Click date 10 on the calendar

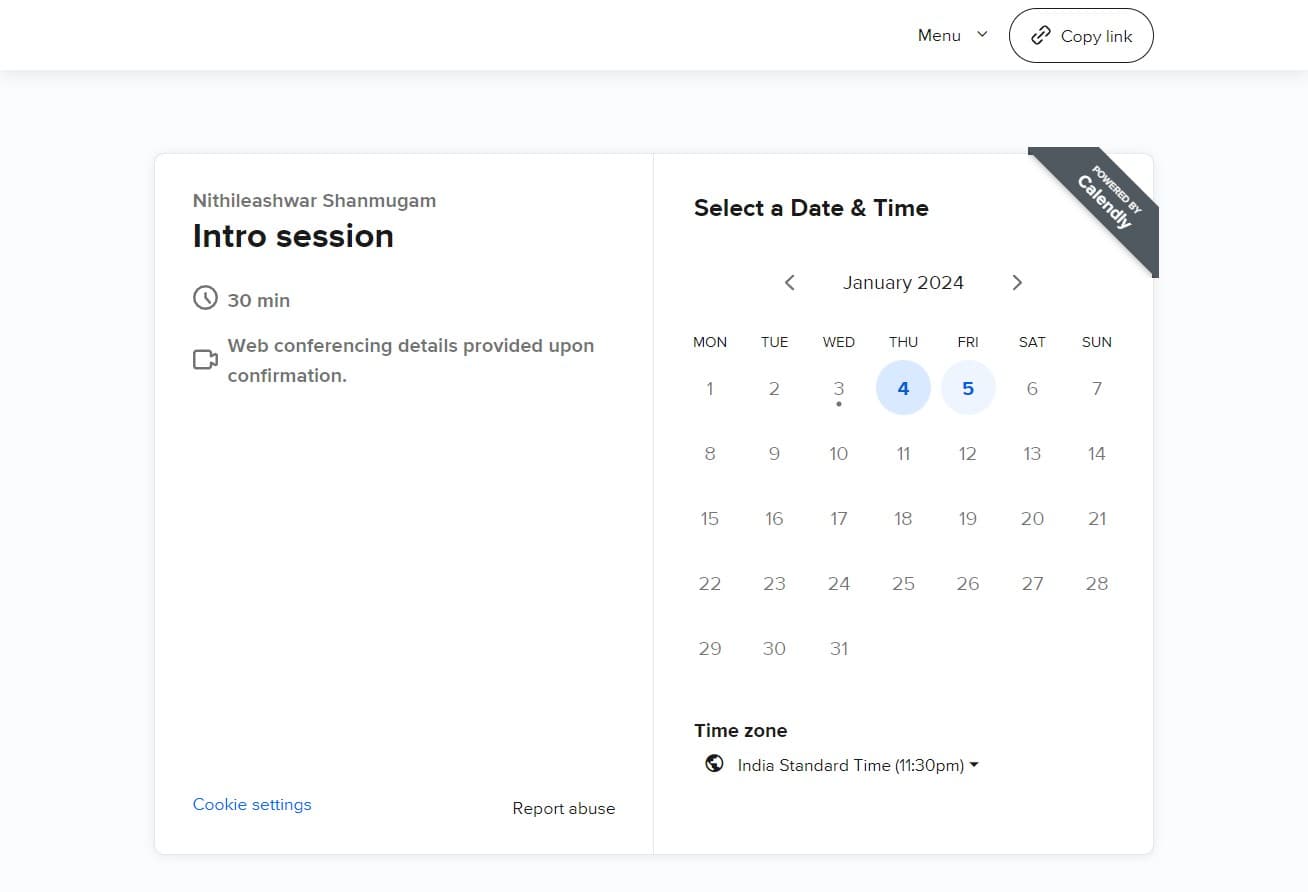tap(838, 454)
